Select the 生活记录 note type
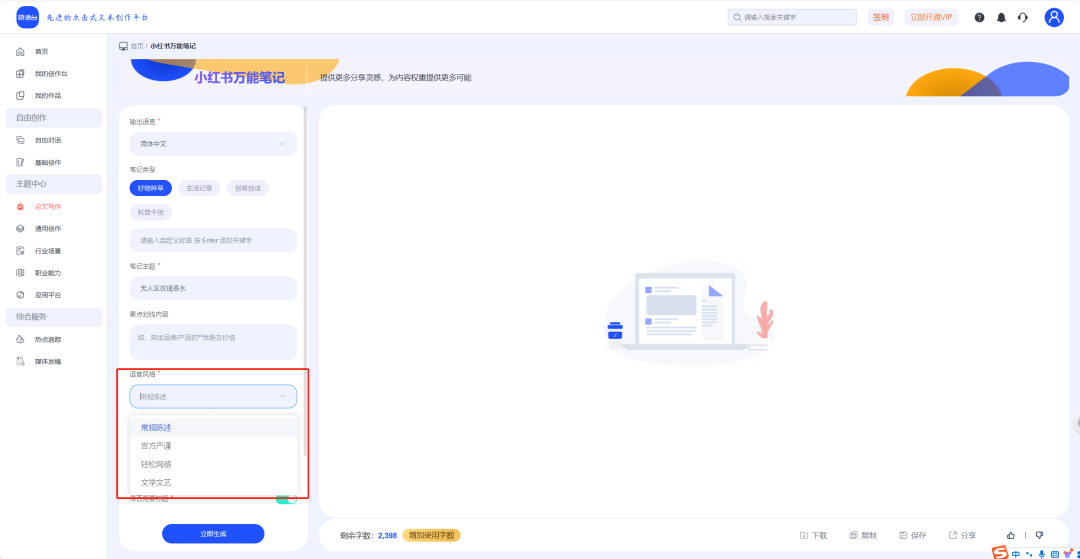 (199, 188)
